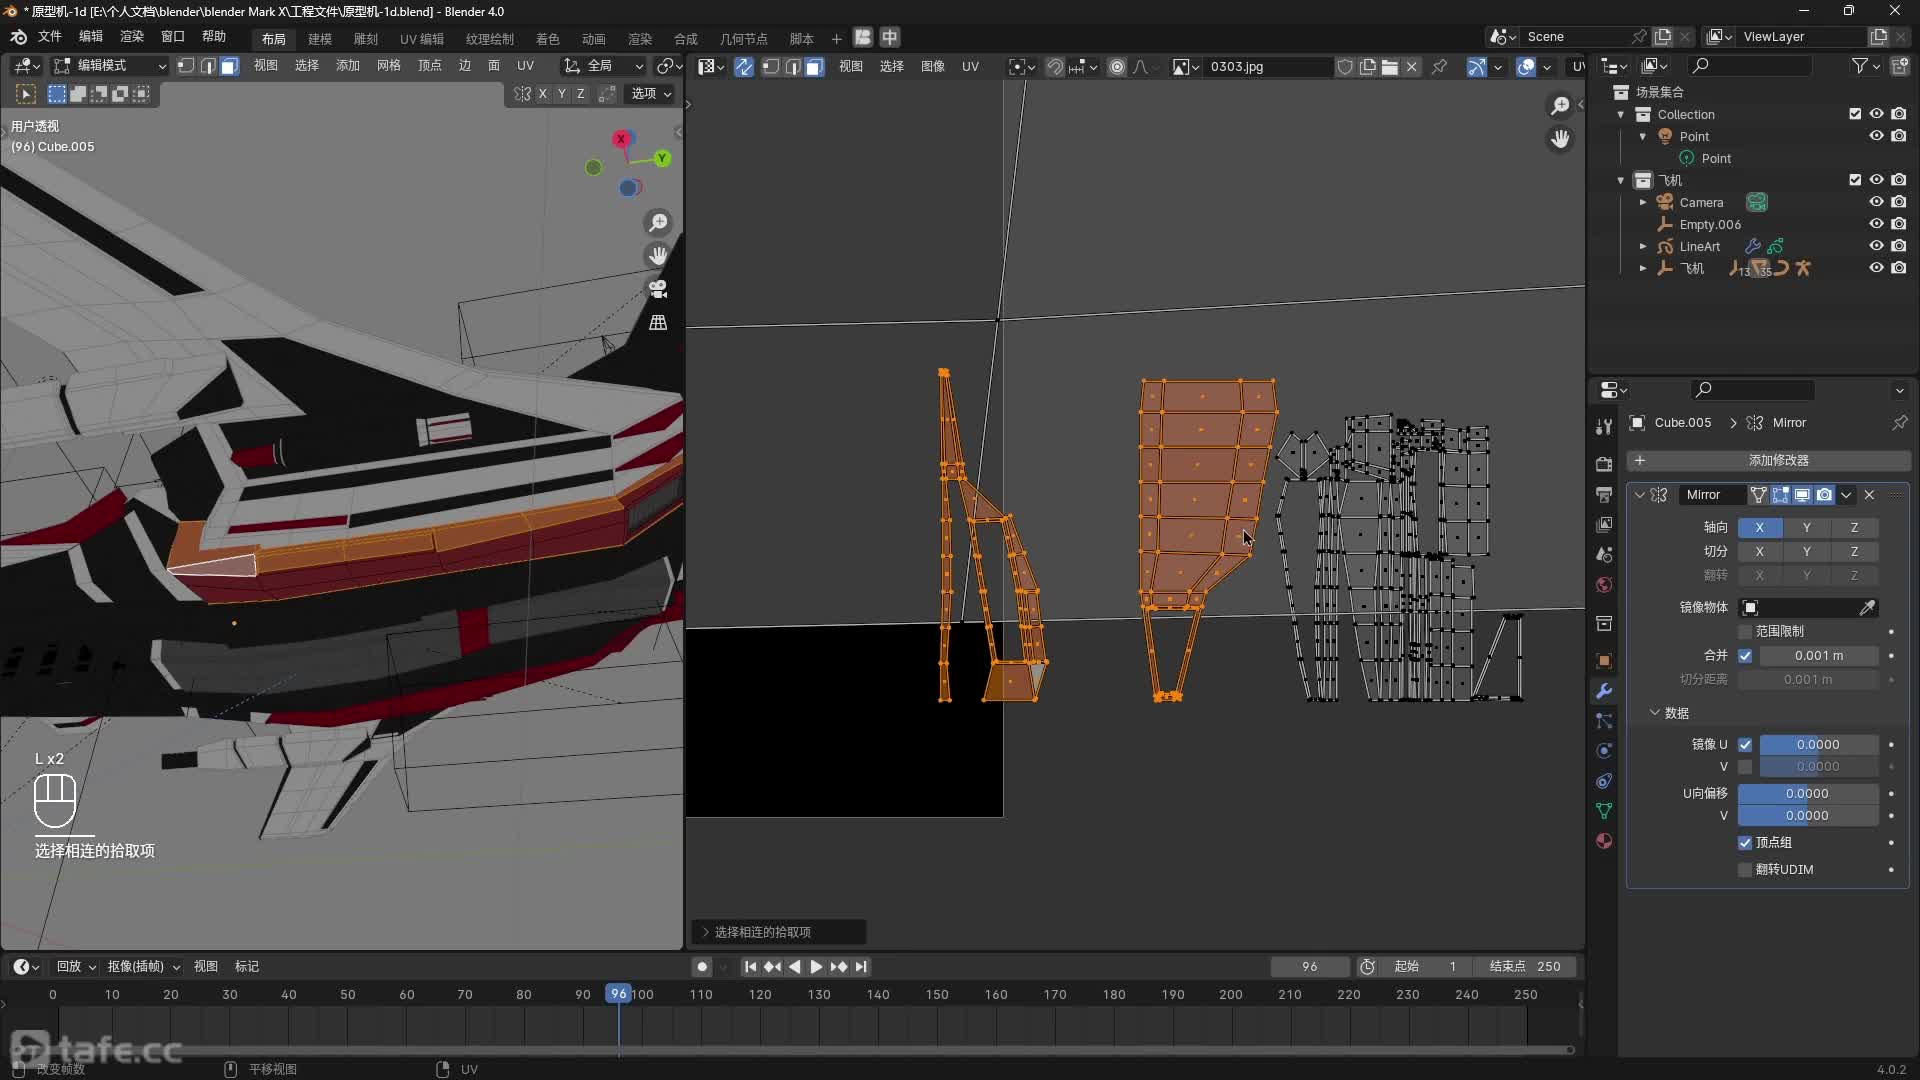
Task: Open the 抠像(插帧) keying dropdown
Action: pyautogui.click(x=143, y=967)
